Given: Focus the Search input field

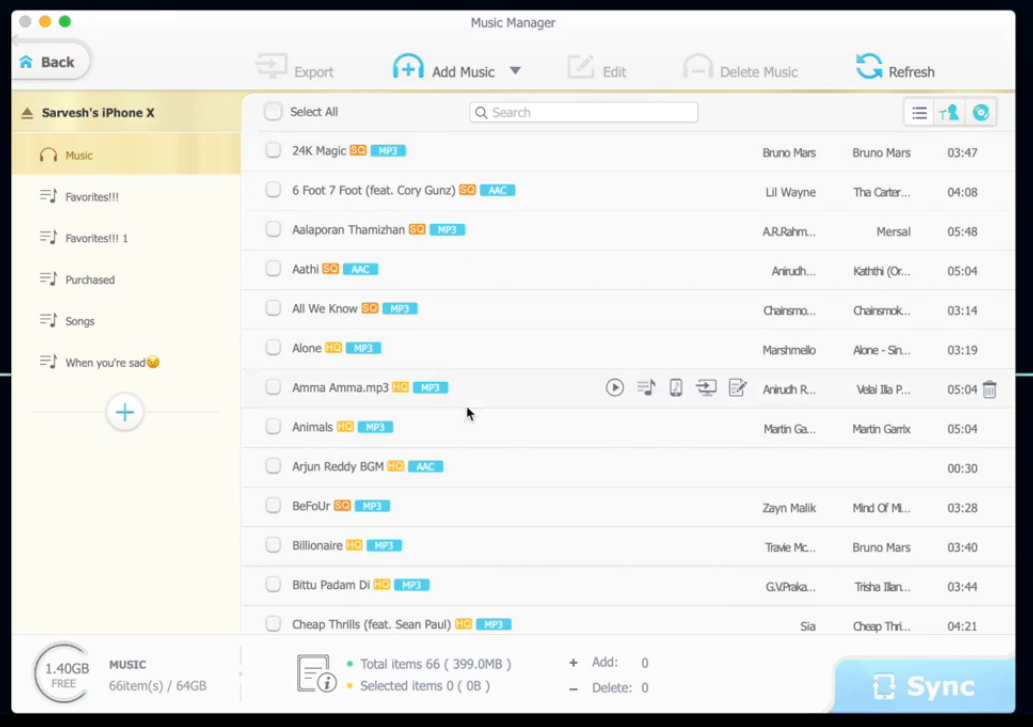Looking at the screenshot, I should coord(584,112).
